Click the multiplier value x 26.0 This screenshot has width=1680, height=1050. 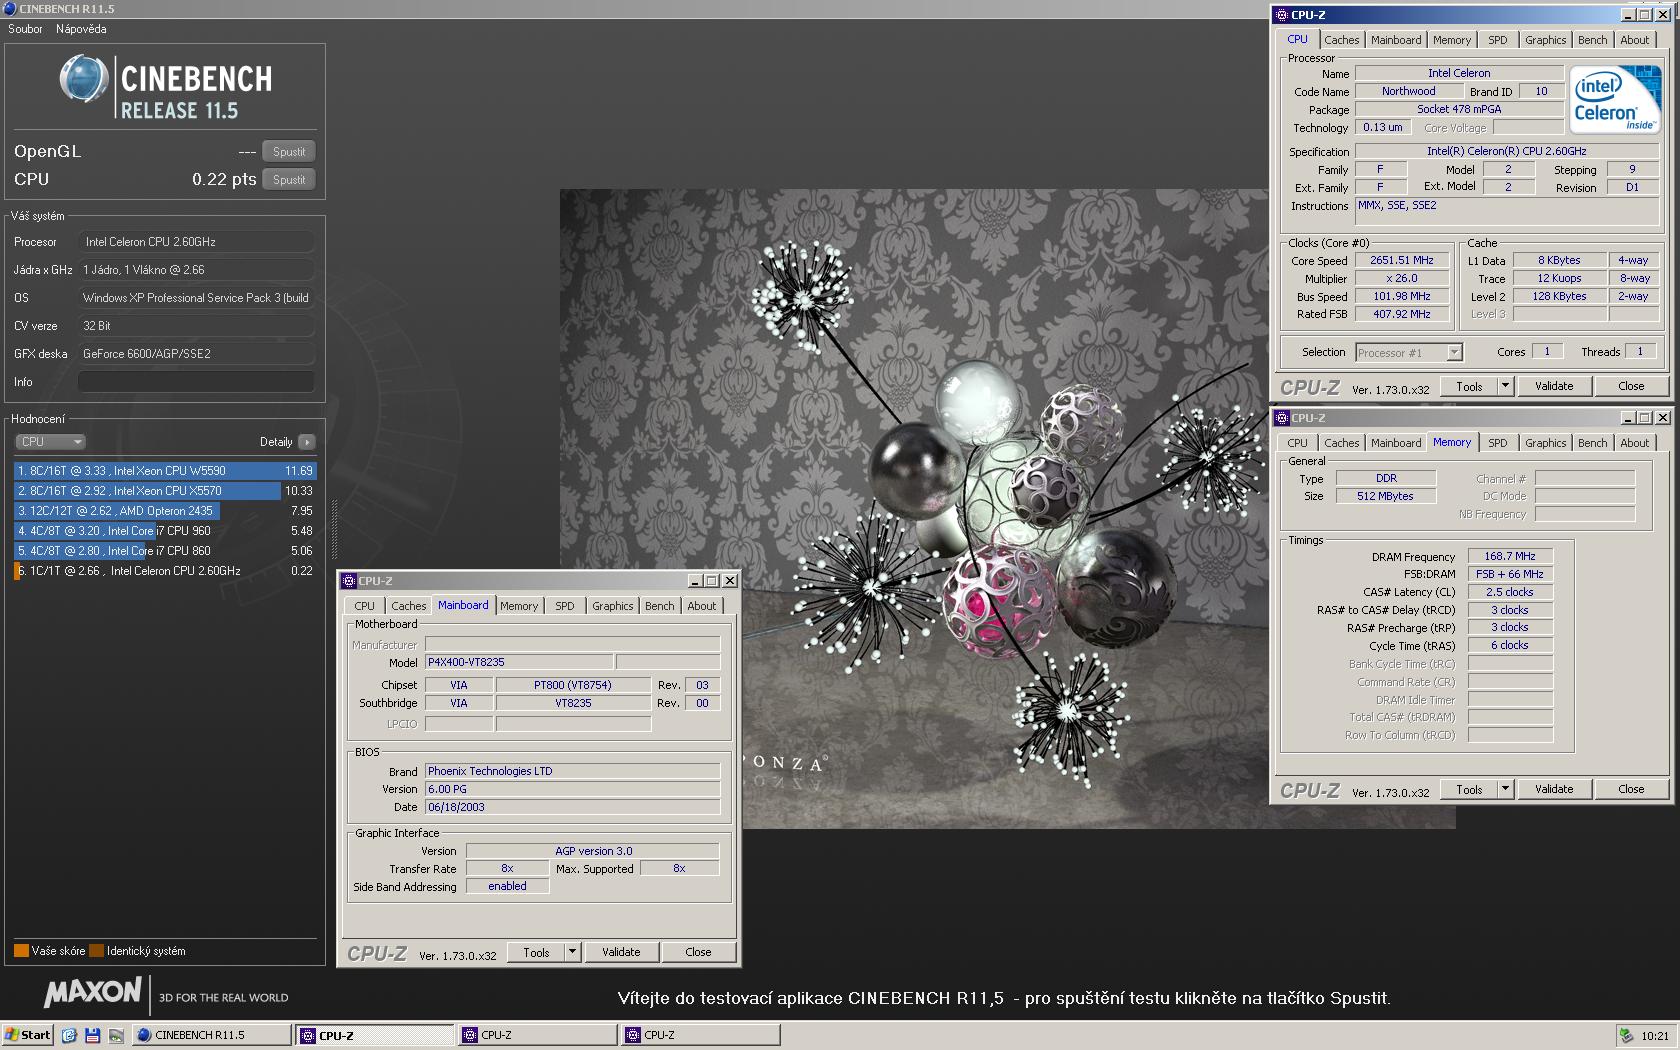click(x=1401, y=278)
